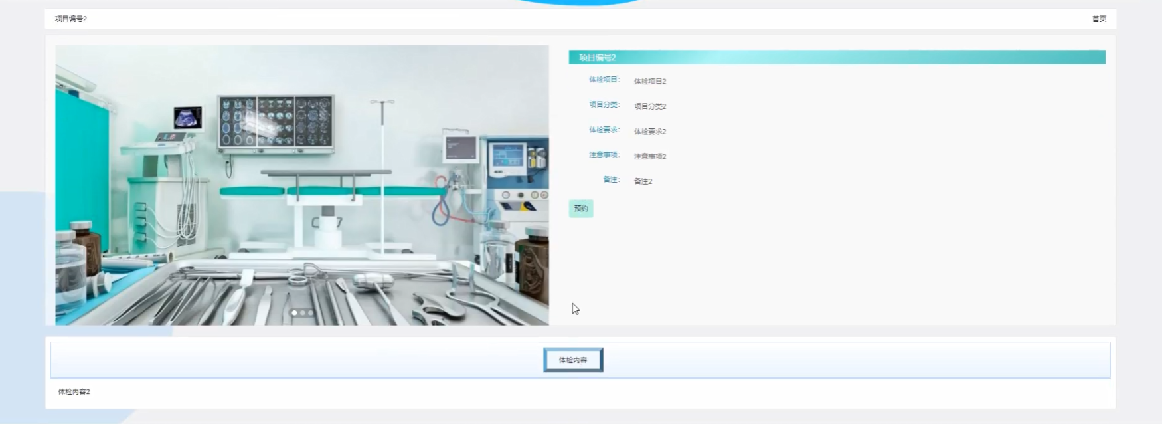
Task: Click the 备注: field label
Action: (612, 179)
